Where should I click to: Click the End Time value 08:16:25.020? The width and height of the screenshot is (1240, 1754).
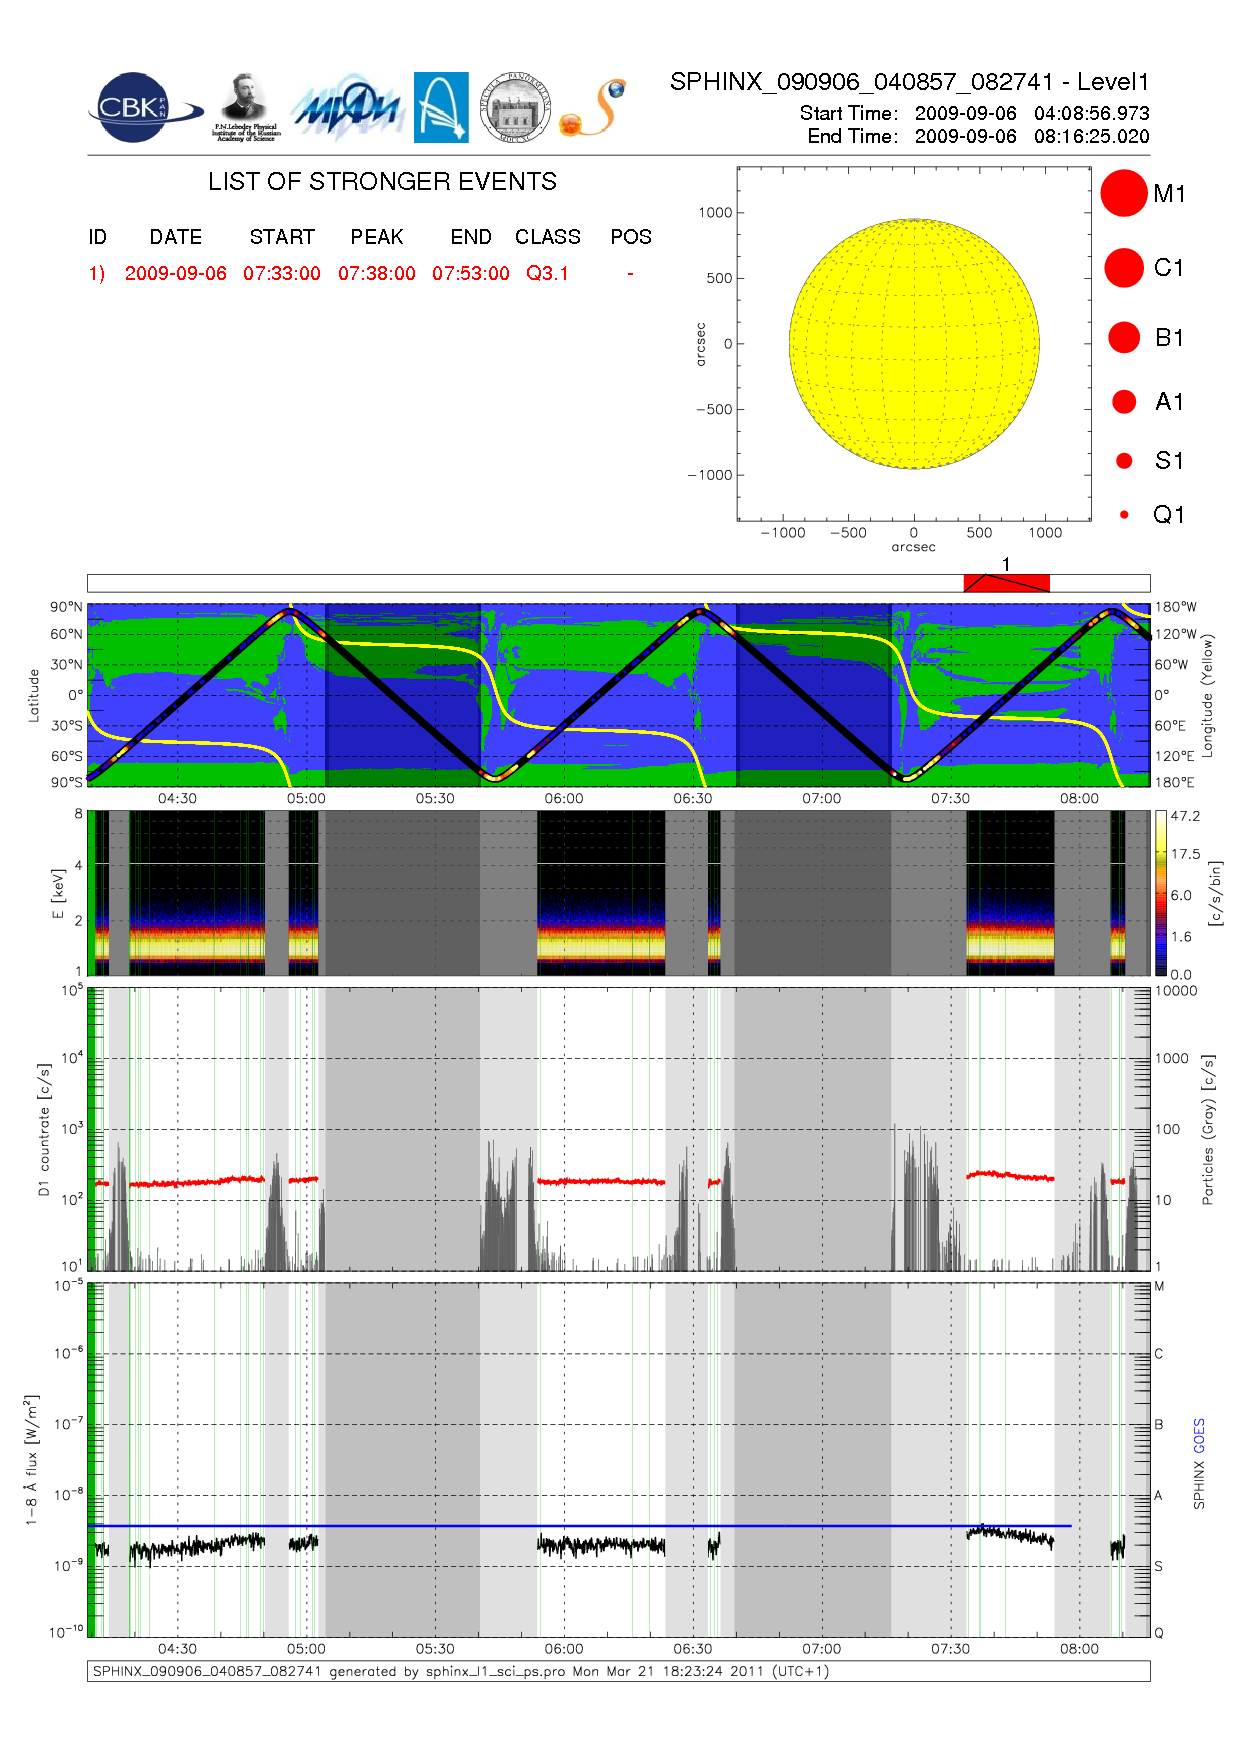(x=1092, y=136)
